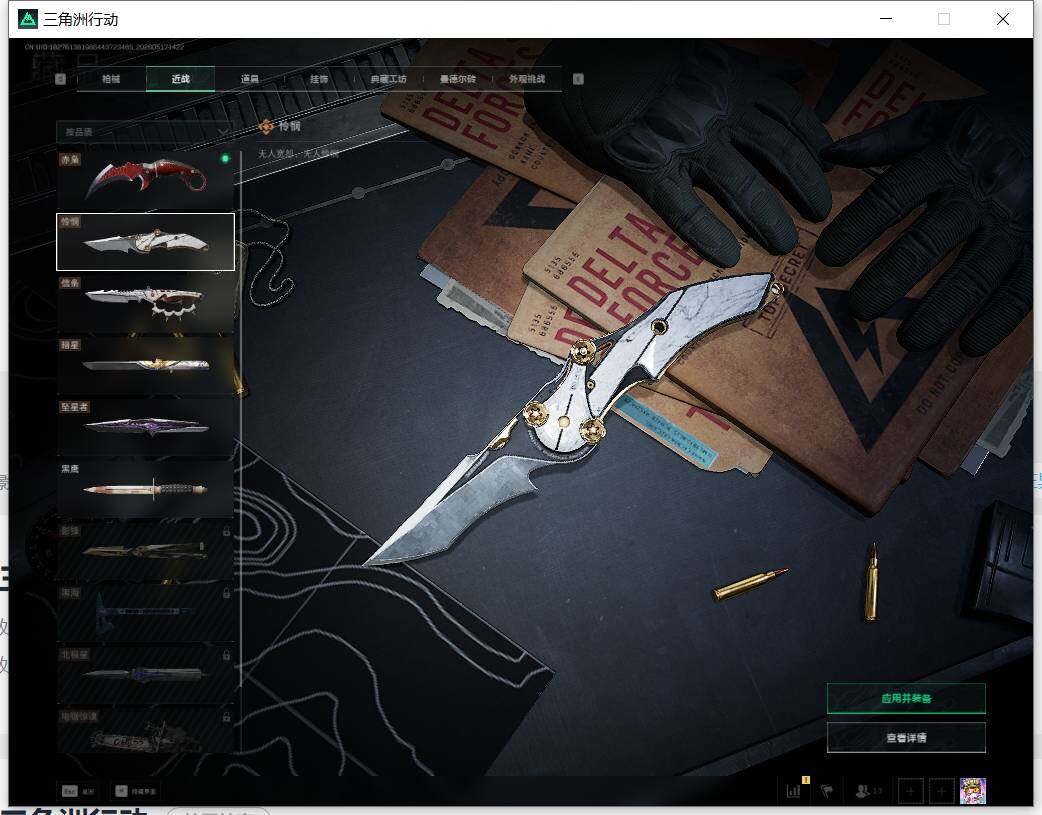Open the signal stats bar-chart icon
1042x815 pixels.
point(793,790)
